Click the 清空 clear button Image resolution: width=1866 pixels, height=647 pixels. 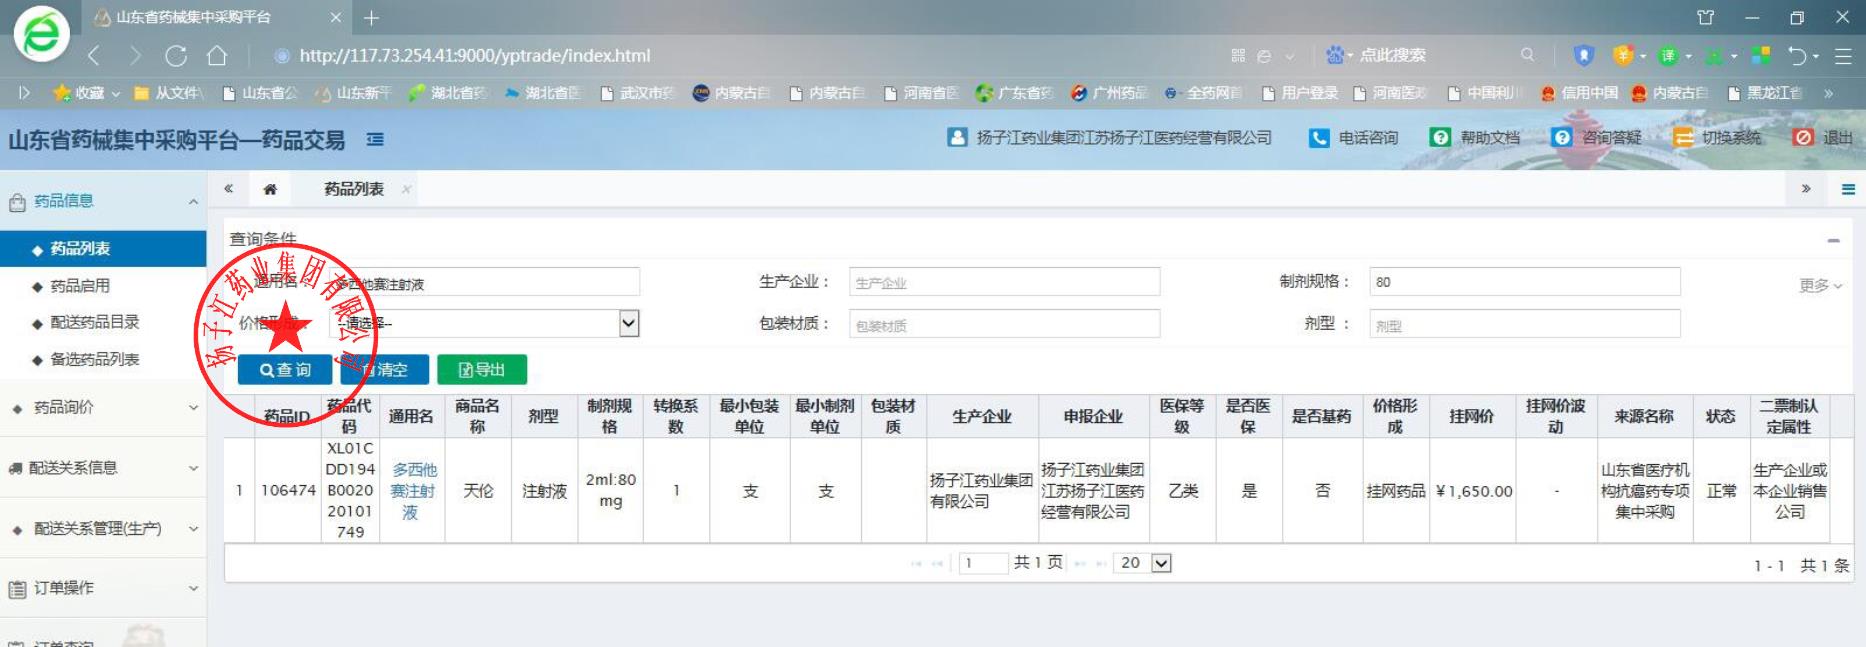pos(384,370)
